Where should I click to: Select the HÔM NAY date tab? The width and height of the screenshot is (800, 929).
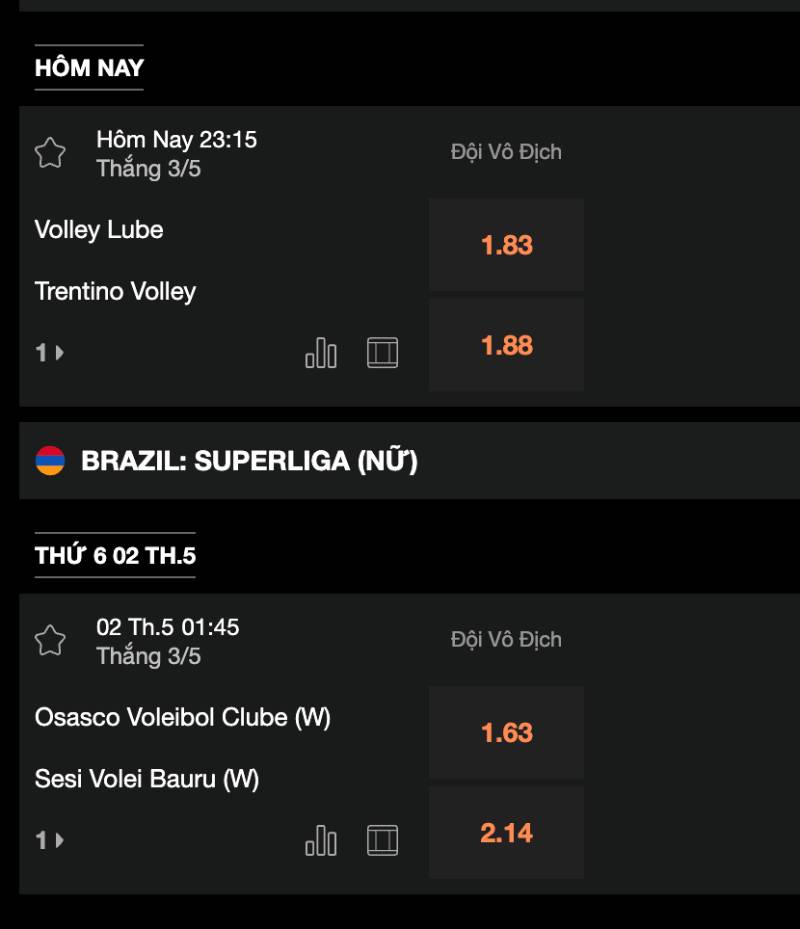[x=89, y=68]
